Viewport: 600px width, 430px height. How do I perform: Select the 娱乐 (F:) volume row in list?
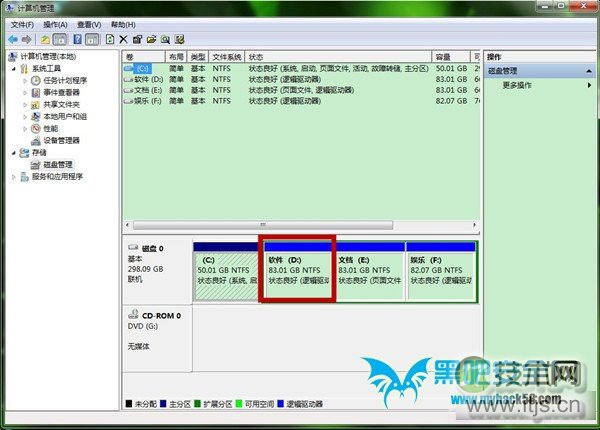click(301, 101)
